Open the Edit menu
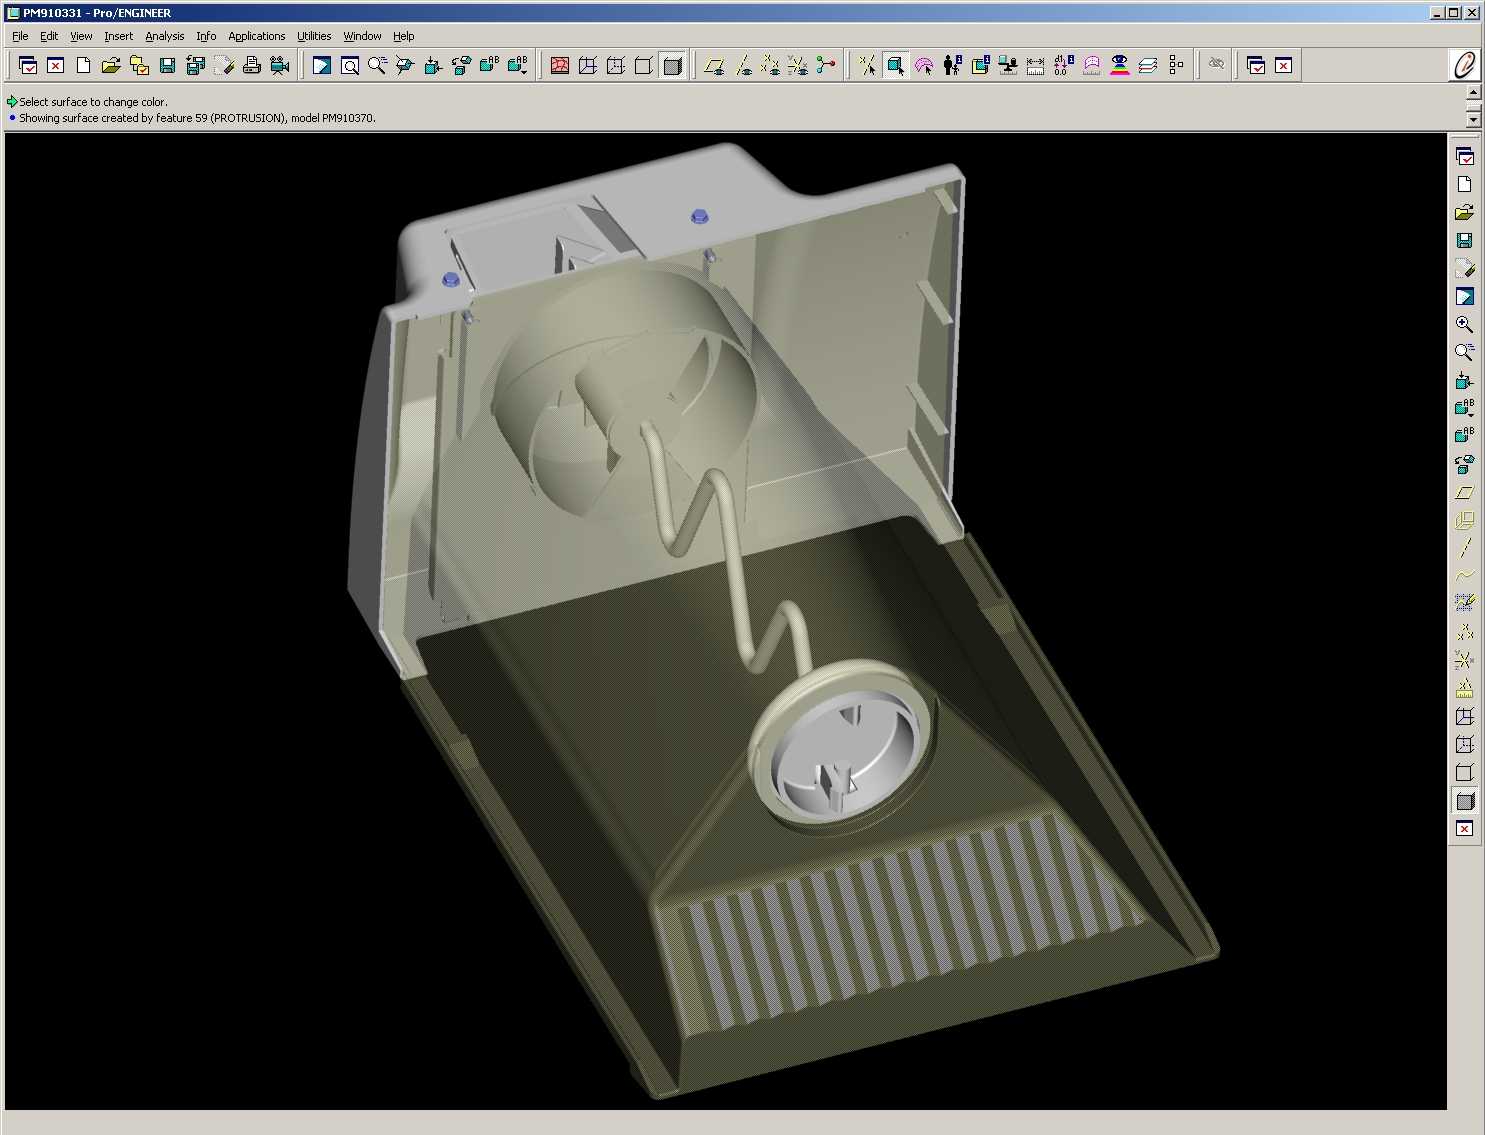The height and width of the screenshot is (1135, 1485). coord(49,36)
